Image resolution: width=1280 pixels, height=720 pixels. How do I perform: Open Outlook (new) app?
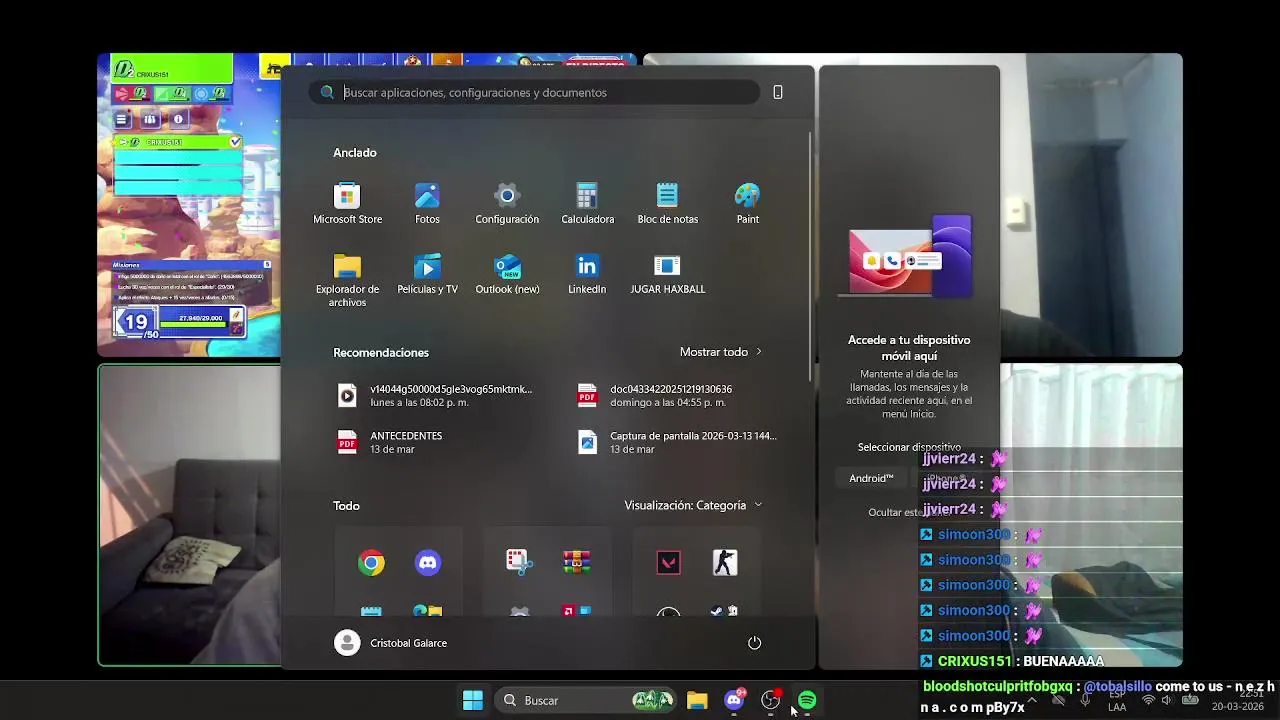tap(507, 274)
